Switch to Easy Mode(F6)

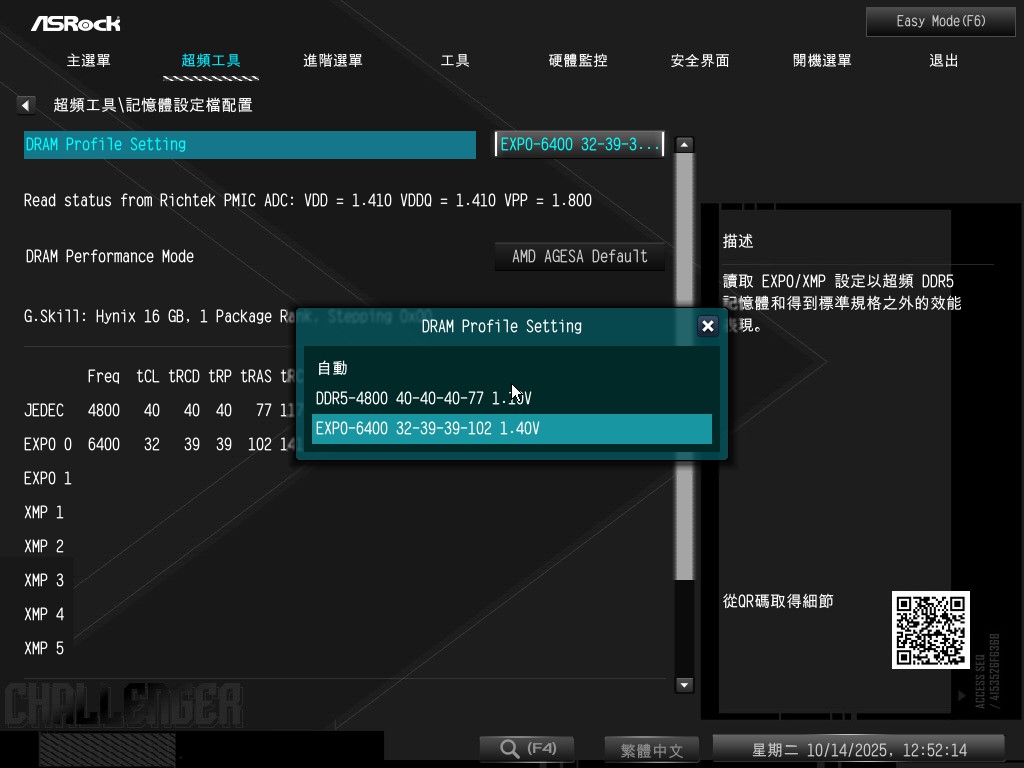(x=940, y=21)
